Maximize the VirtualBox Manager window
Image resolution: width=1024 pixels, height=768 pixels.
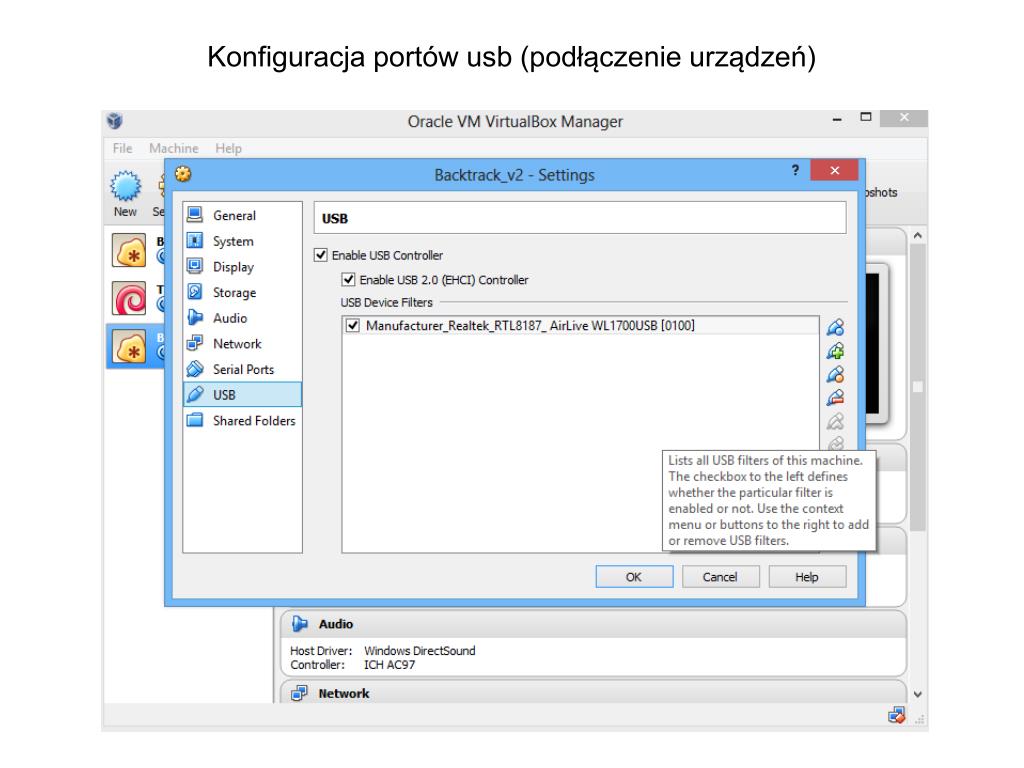(866, 118)
